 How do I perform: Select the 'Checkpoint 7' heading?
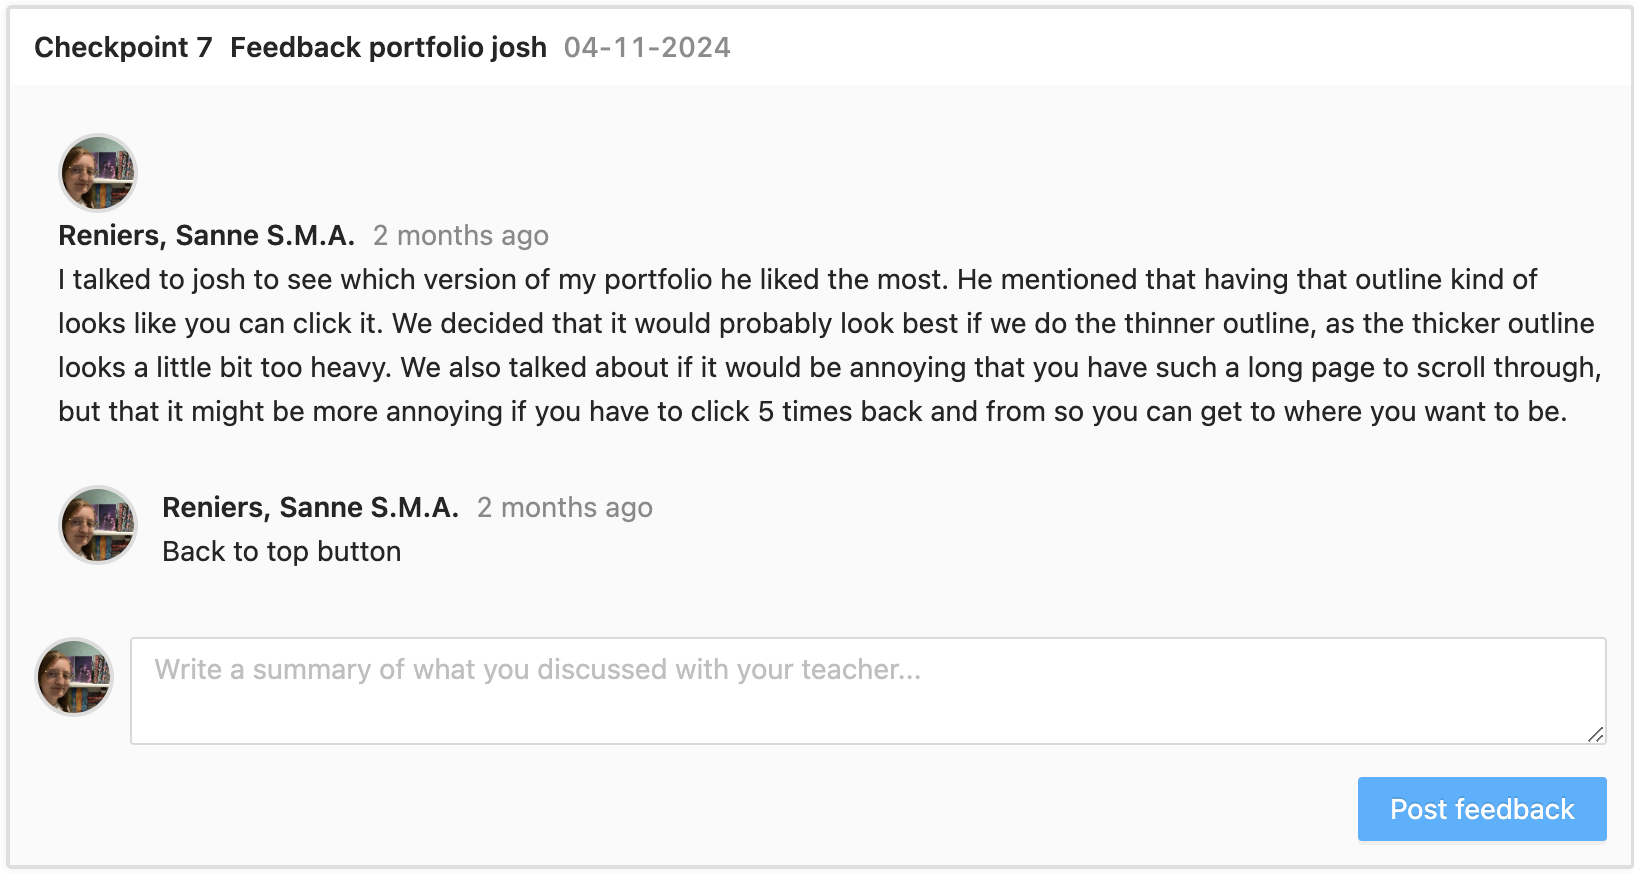pyautogui.click(x=123, y=47)
